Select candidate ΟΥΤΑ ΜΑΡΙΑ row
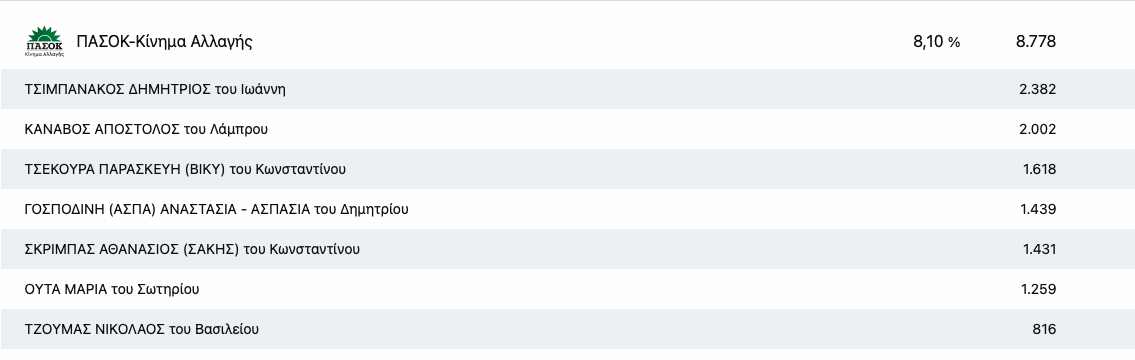The image size is (1135, 360). (568, 289)
